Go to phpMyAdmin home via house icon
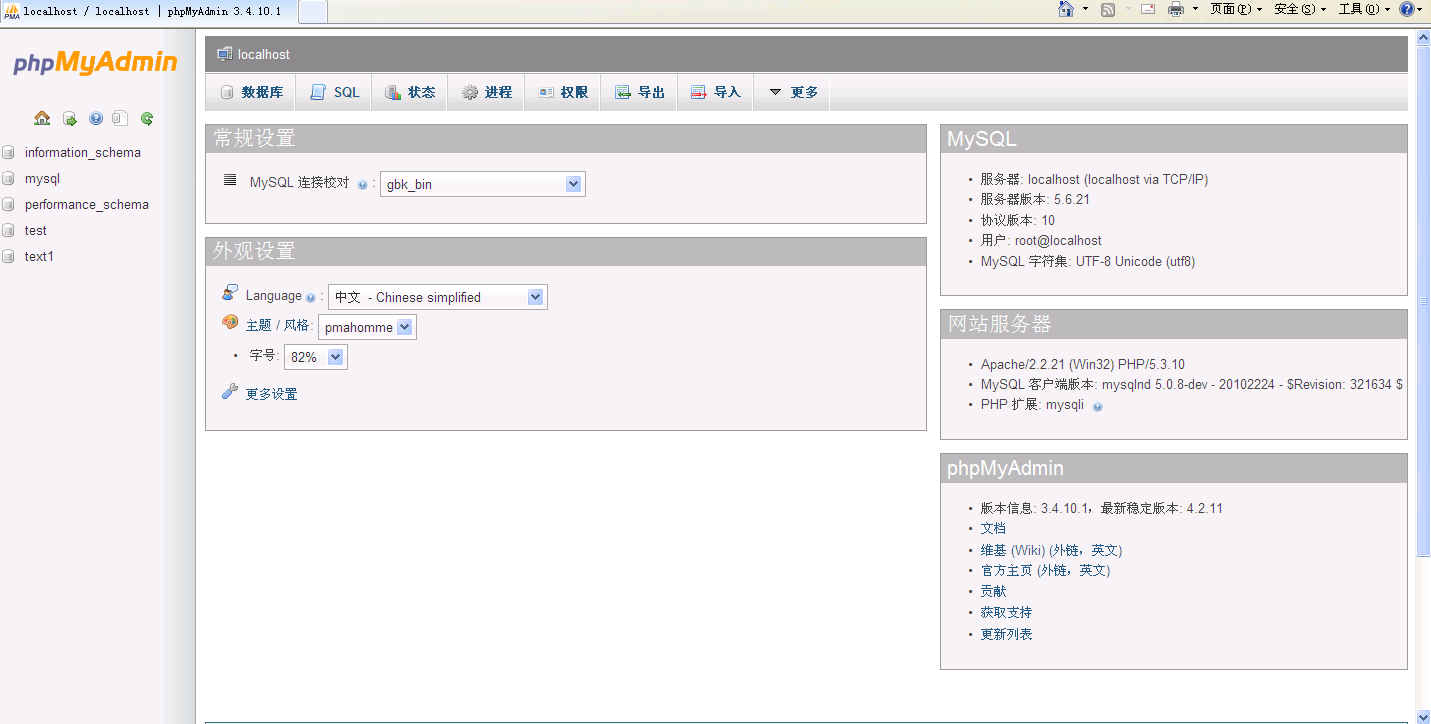Screen dimensions: 1431x724 pos(42,118)
